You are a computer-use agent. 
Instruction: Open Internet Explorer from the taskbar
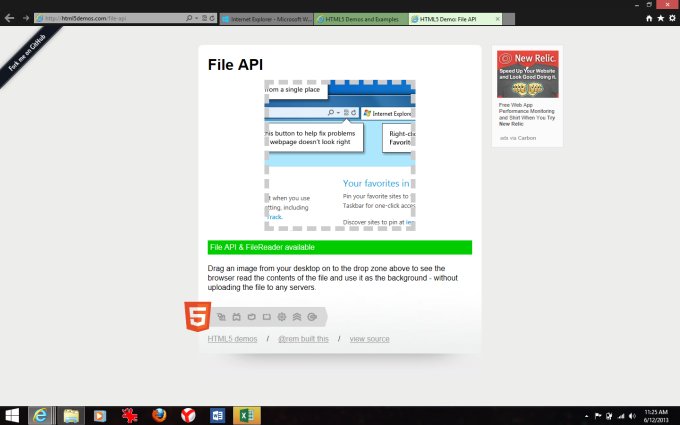(x=40, y=415)
